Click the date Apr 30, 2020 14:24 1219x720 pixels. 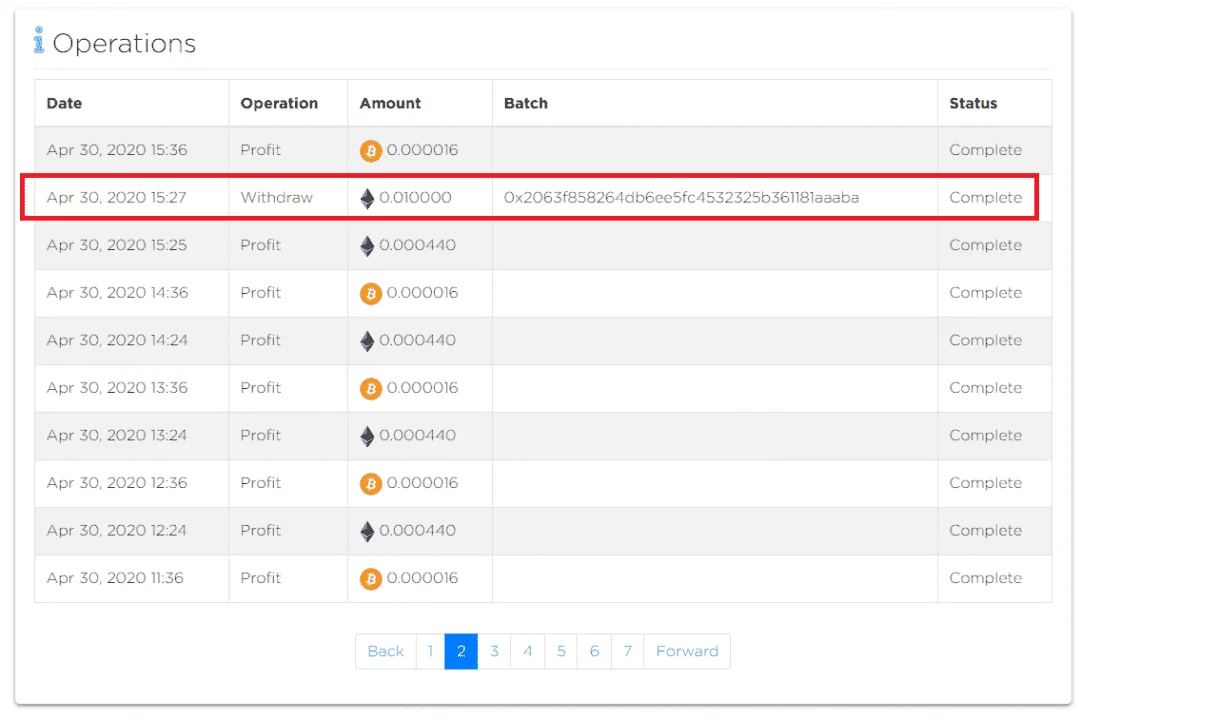coord(116,340)
